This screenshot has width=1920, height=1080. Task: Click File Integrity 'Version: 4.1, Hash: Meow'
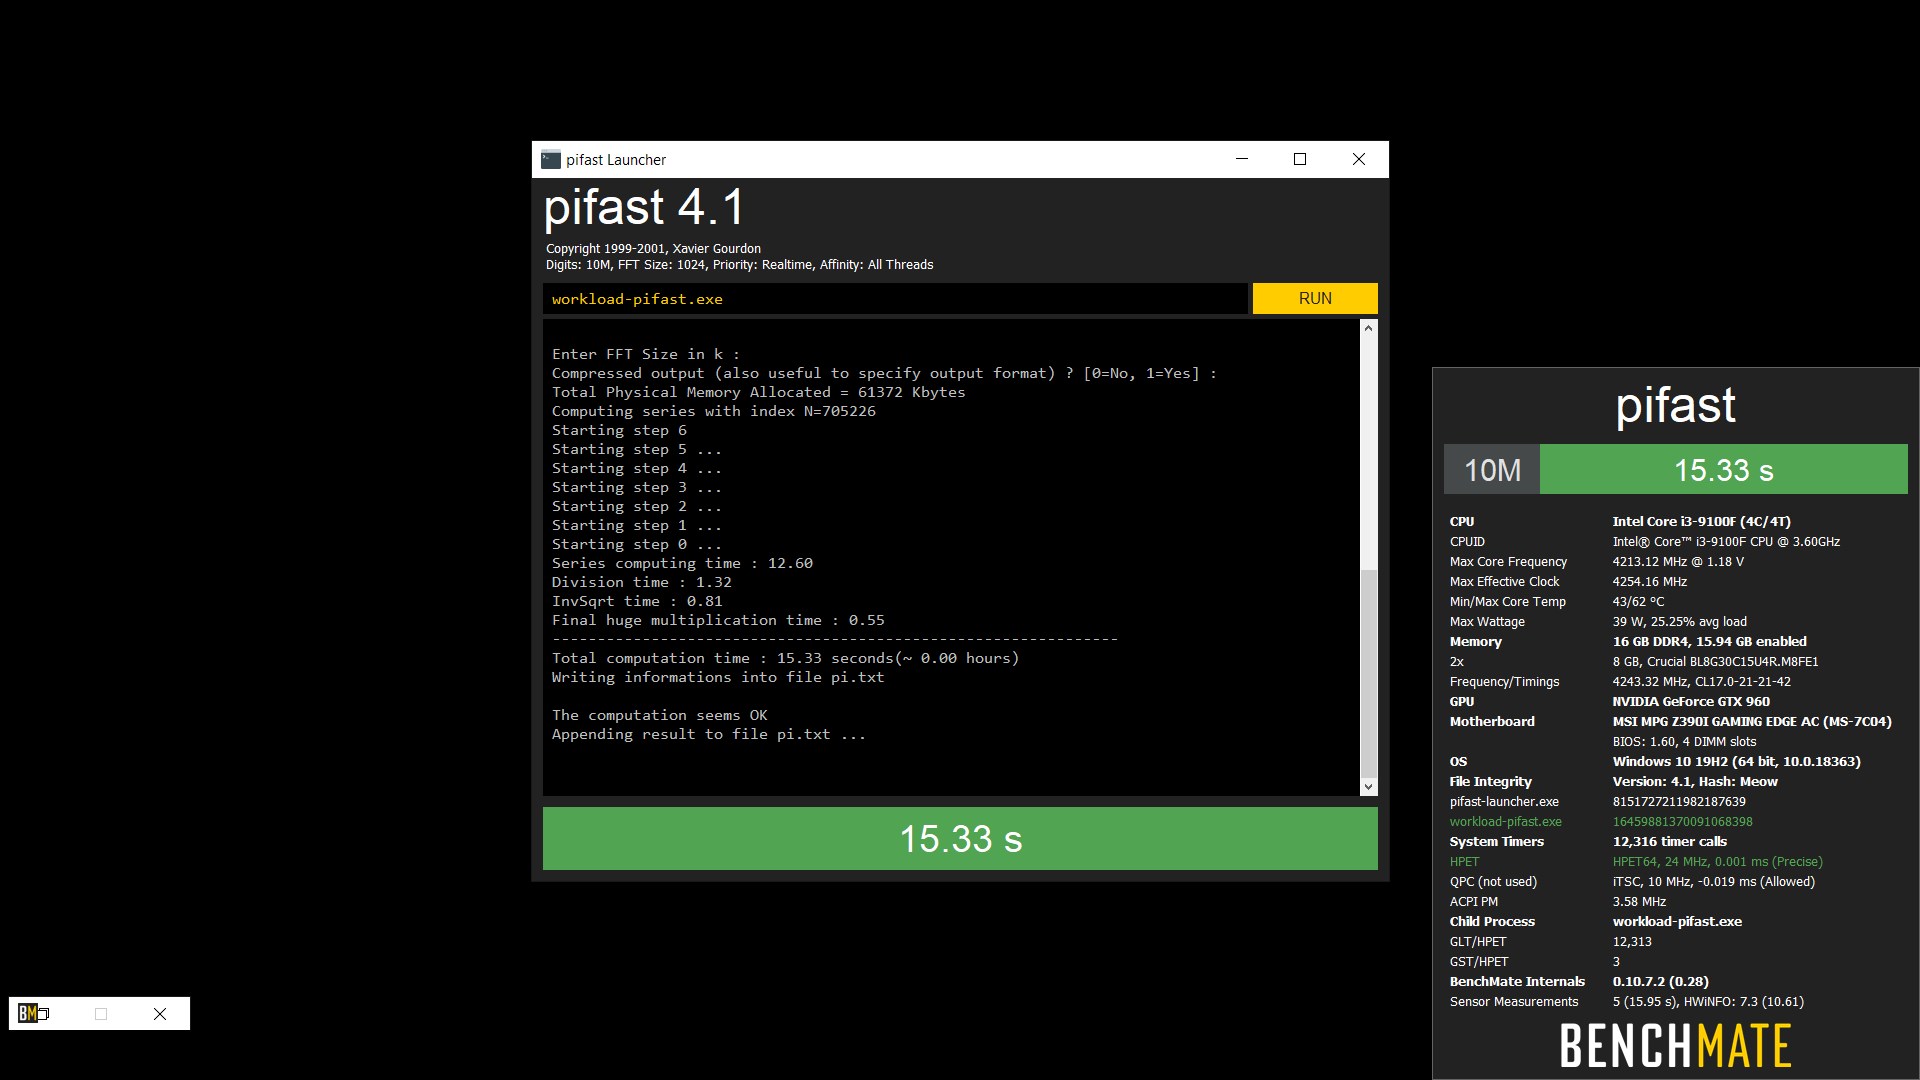pyautogui.click(x=1695, y=782)
